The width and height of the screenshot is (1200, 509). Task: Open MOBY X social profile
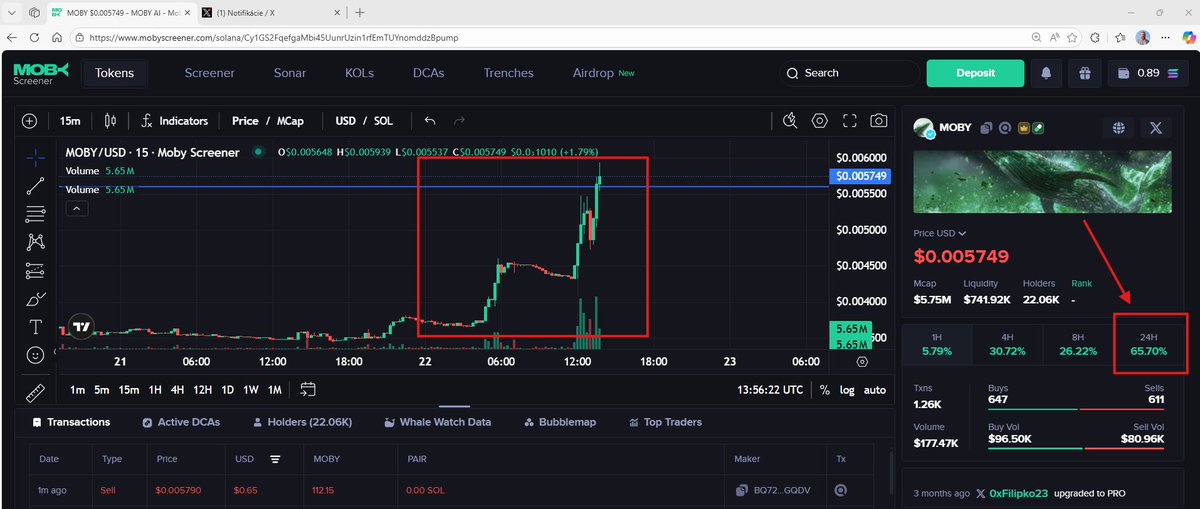click(1155, 128)
